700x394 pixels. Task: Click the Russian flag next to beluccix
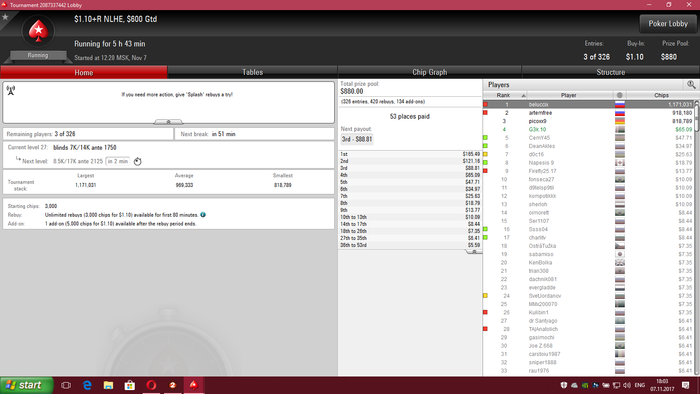620,104
